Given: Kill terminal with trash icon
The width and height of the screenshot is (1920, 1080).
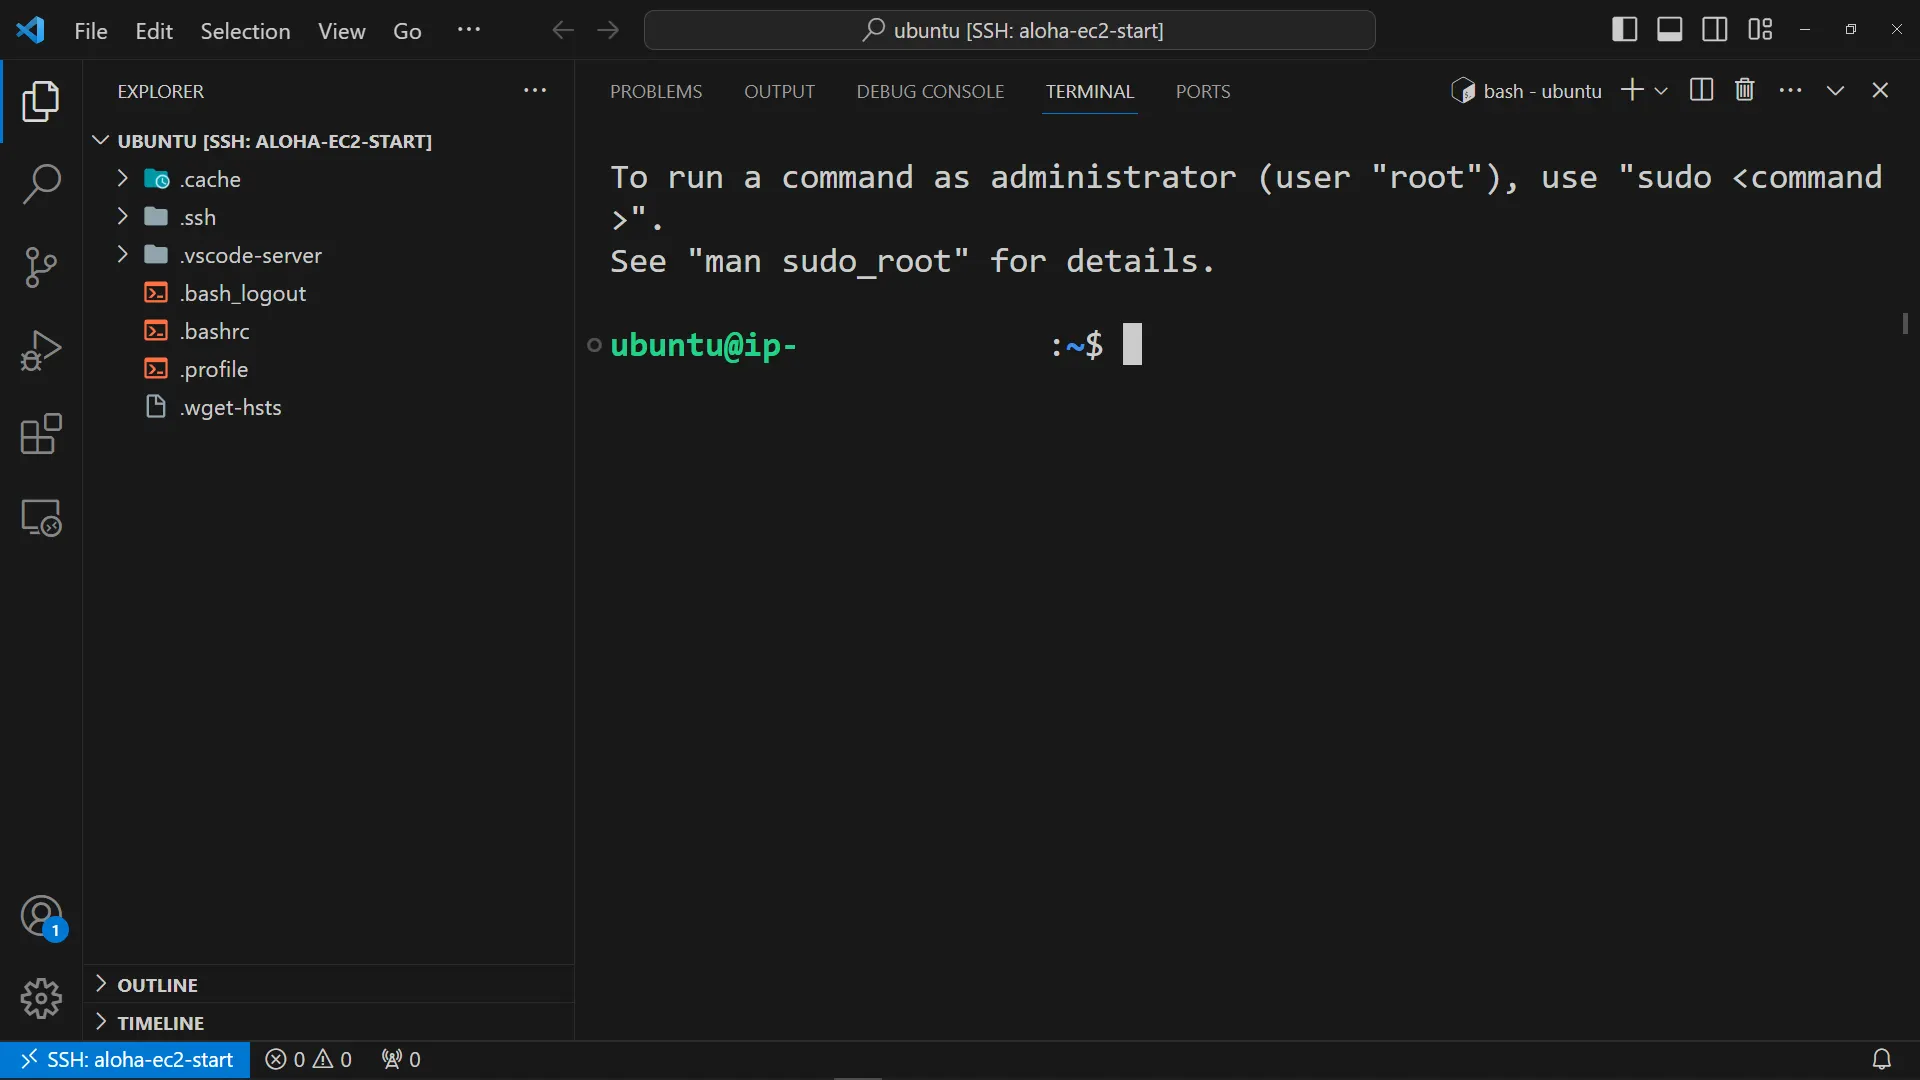Looking at the screenshot, I should [1745, 90].
